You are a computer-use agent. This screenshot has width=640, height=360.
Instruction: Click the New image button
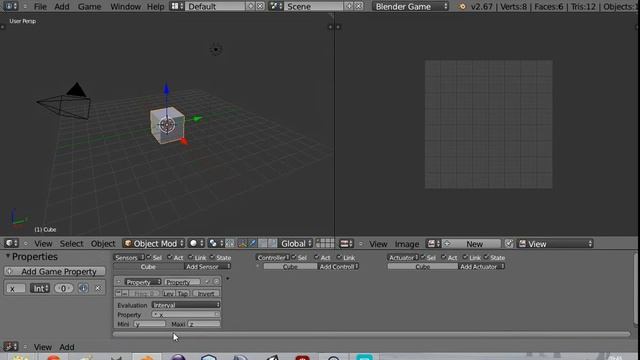(471, 244)
